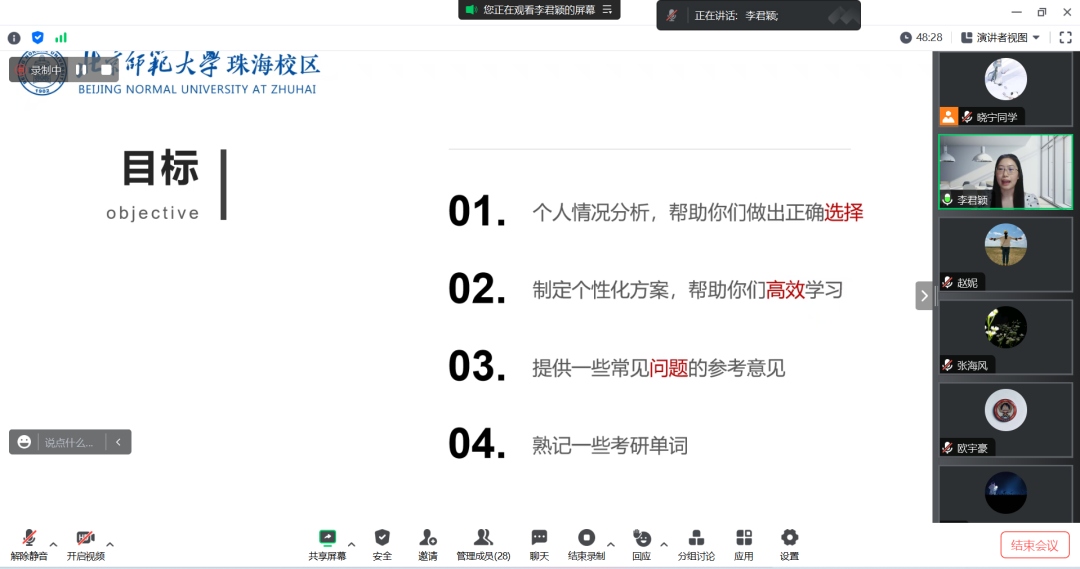Viewport: 1080px width, 569px height.
Task: Click the red 结束会议 button
Action: (x=1035, y=546)
